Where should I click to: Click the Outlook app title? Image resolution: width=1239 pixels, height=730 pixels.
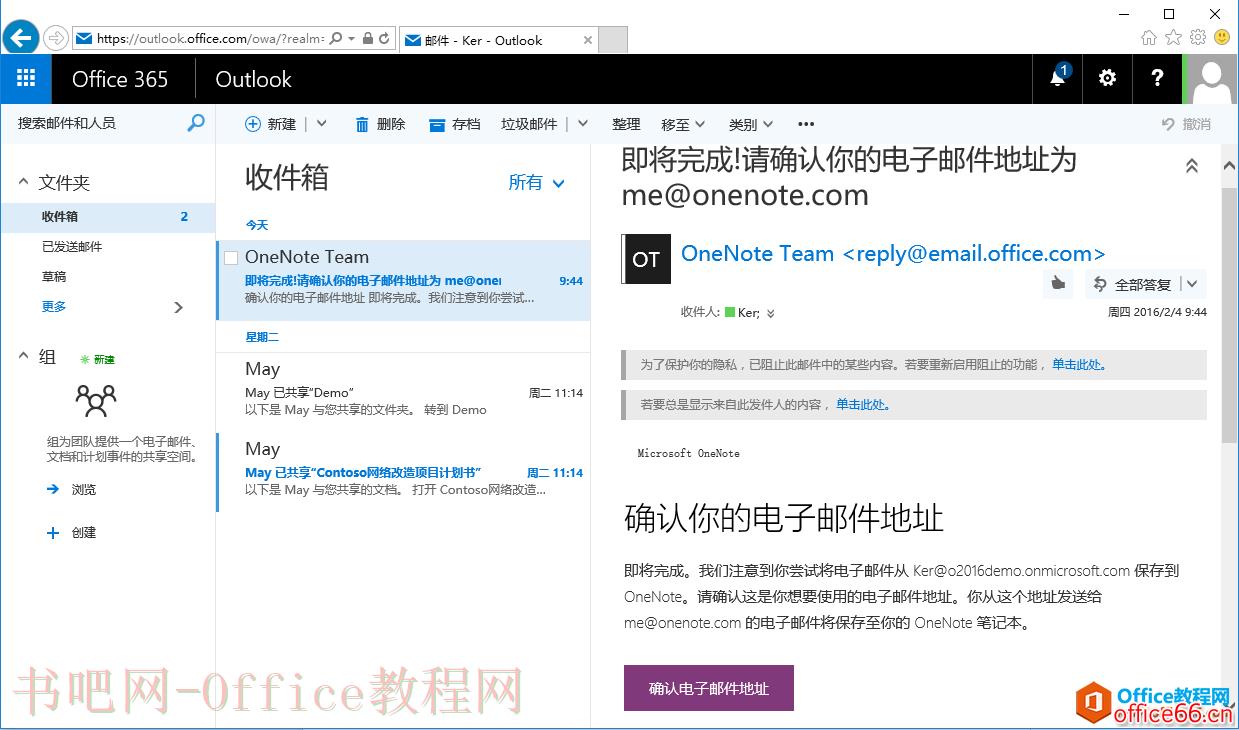(253, 79)
